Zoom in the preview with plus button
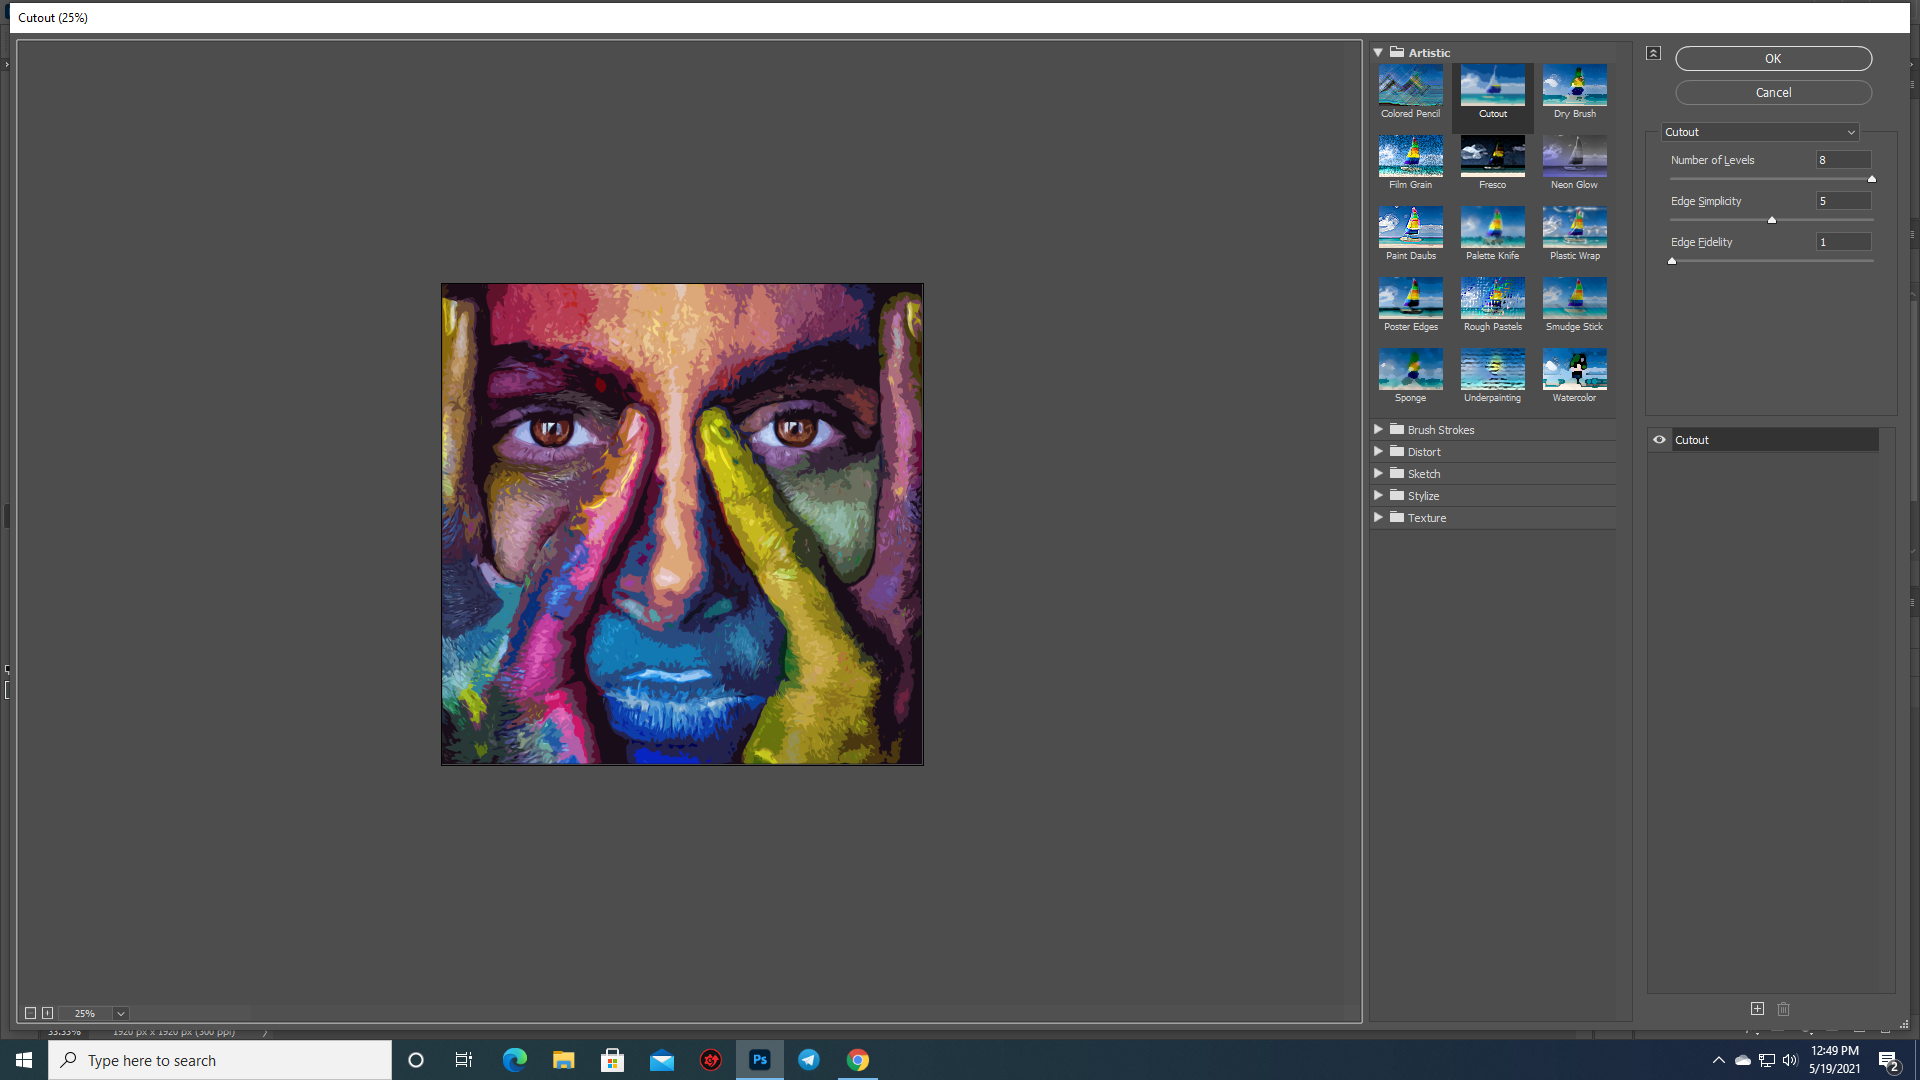1920x1080 pixels. coord(47,1013)
